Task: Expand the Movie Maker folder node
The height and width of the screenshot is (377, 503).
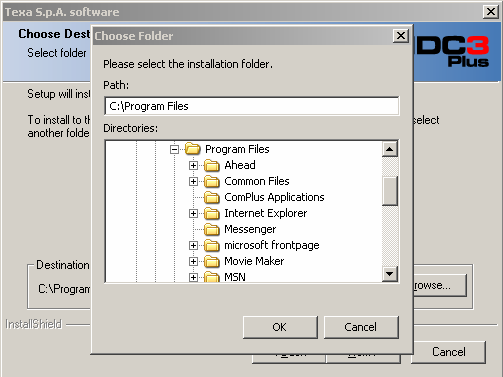Action: pyautogui.click(x=193, y=261)
